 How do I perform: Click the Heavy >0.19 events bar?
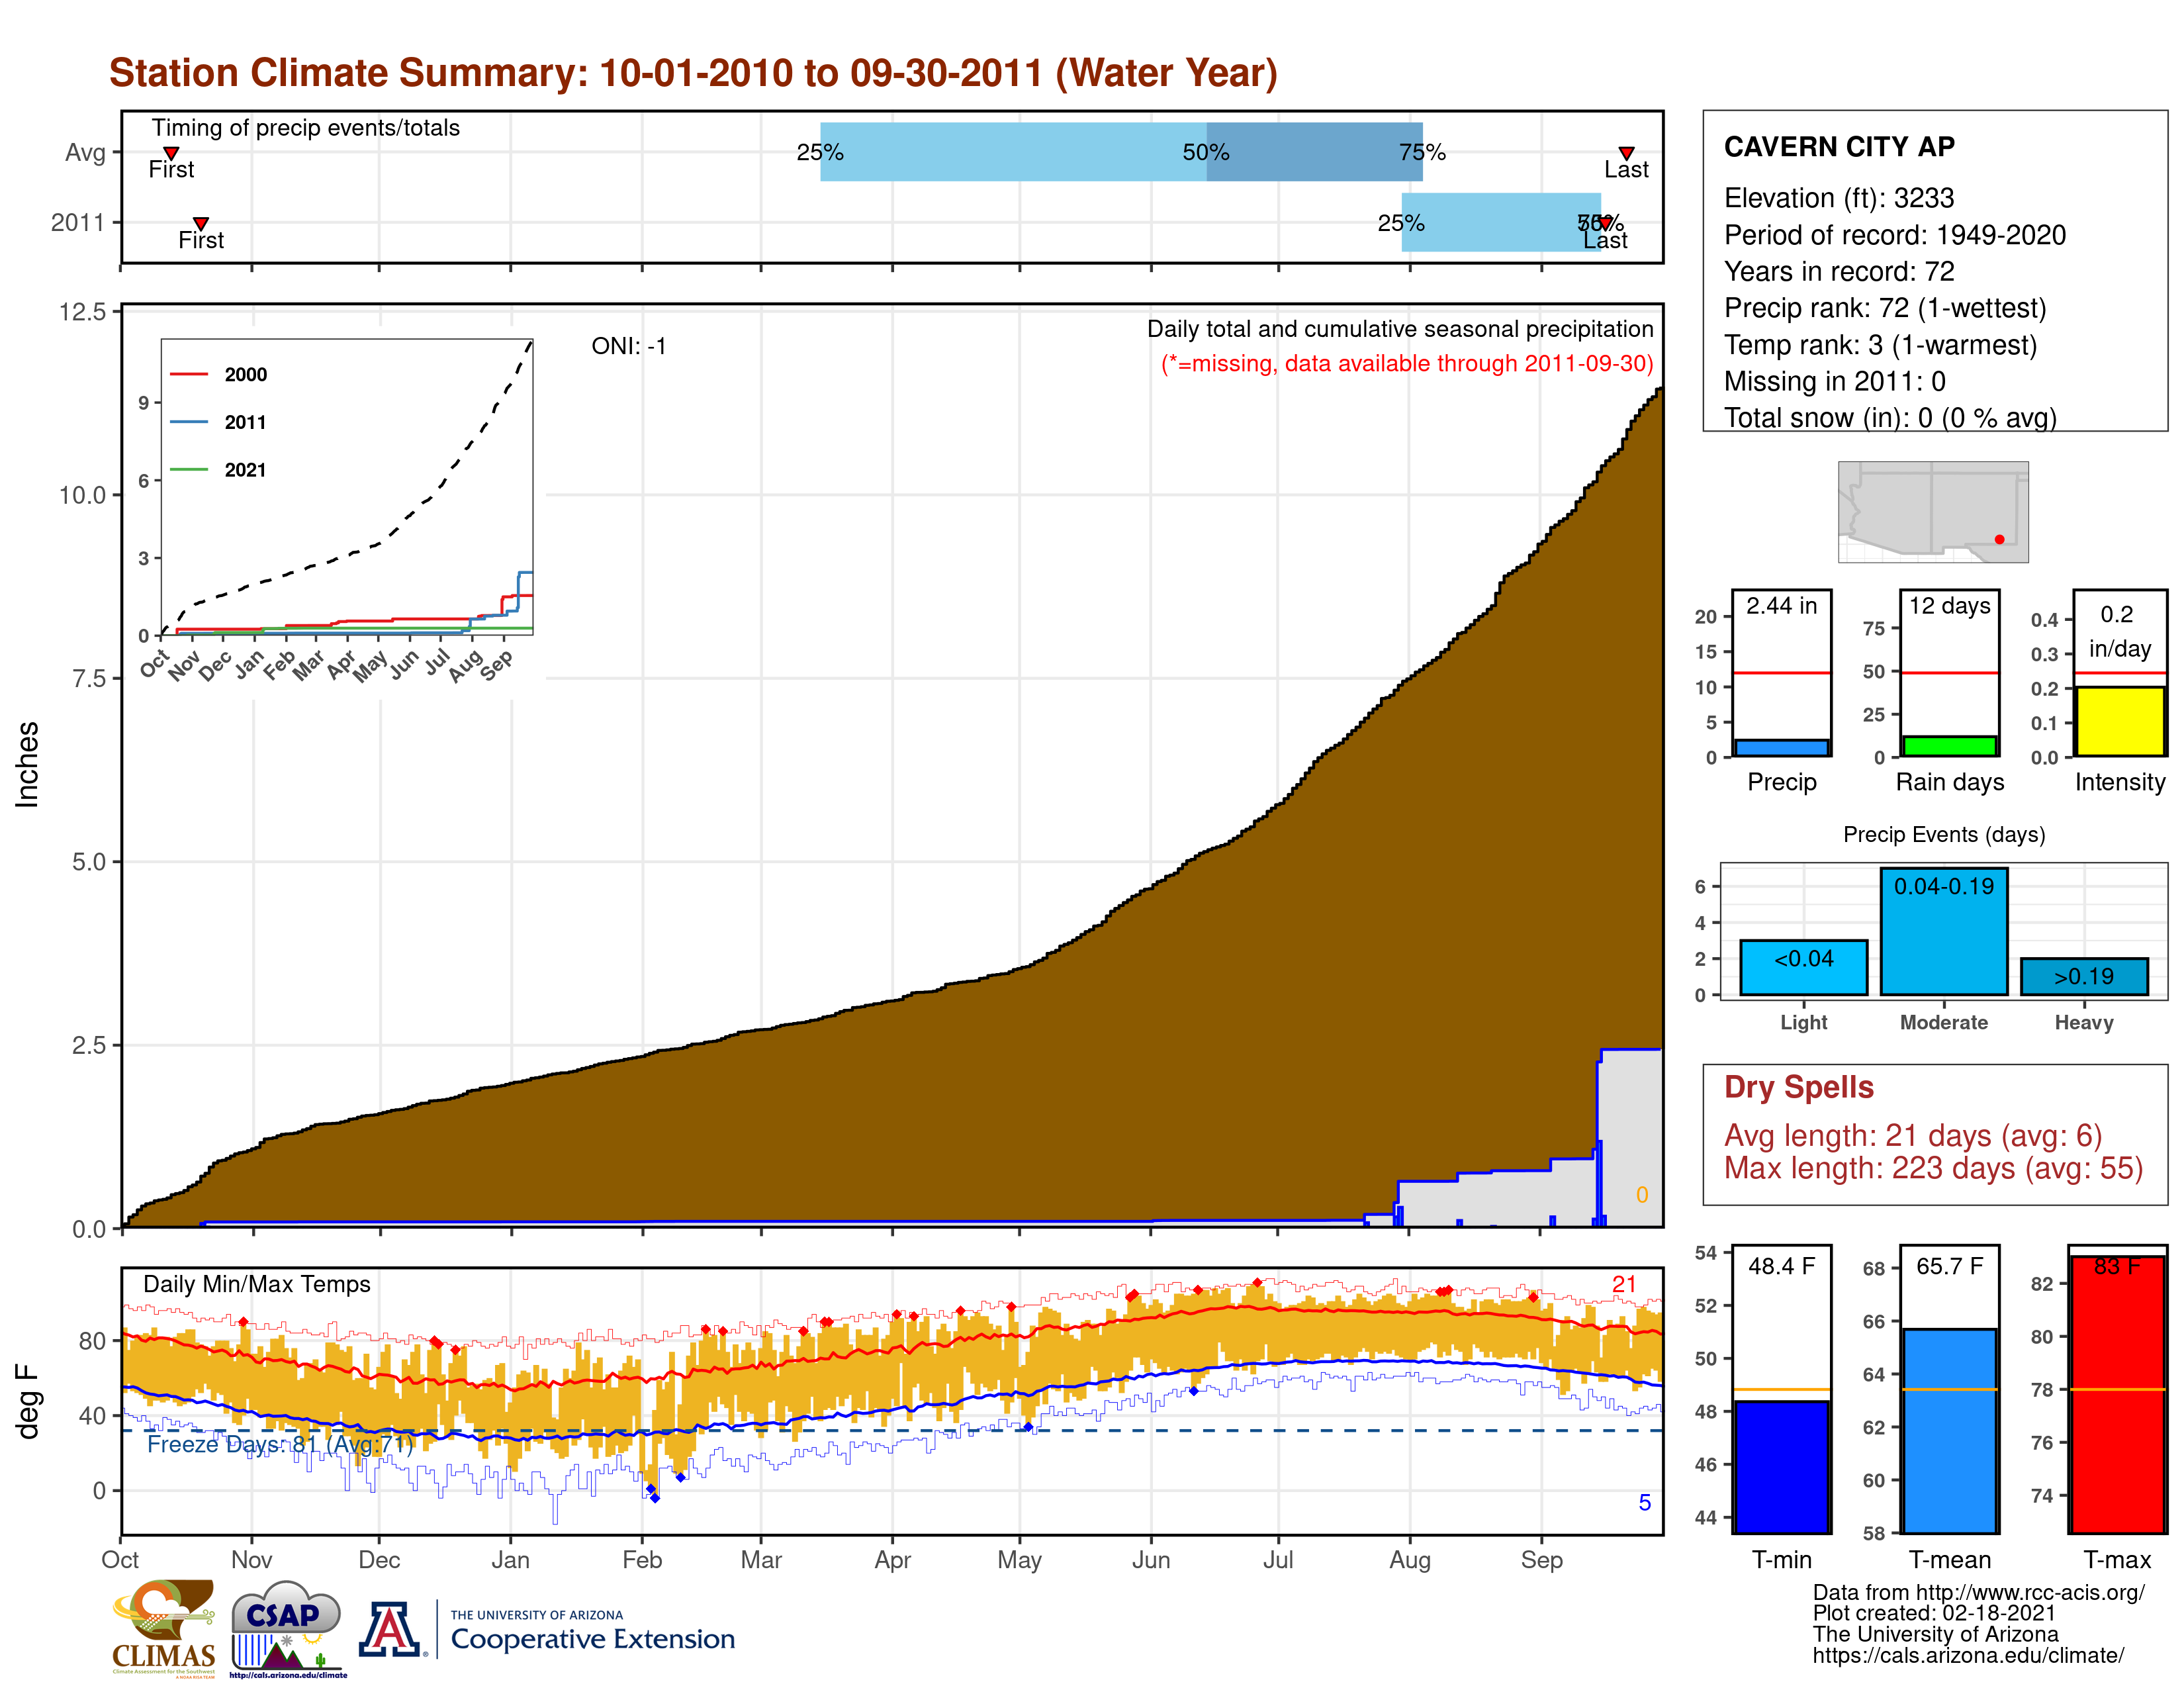click(x=2084, y=976)
